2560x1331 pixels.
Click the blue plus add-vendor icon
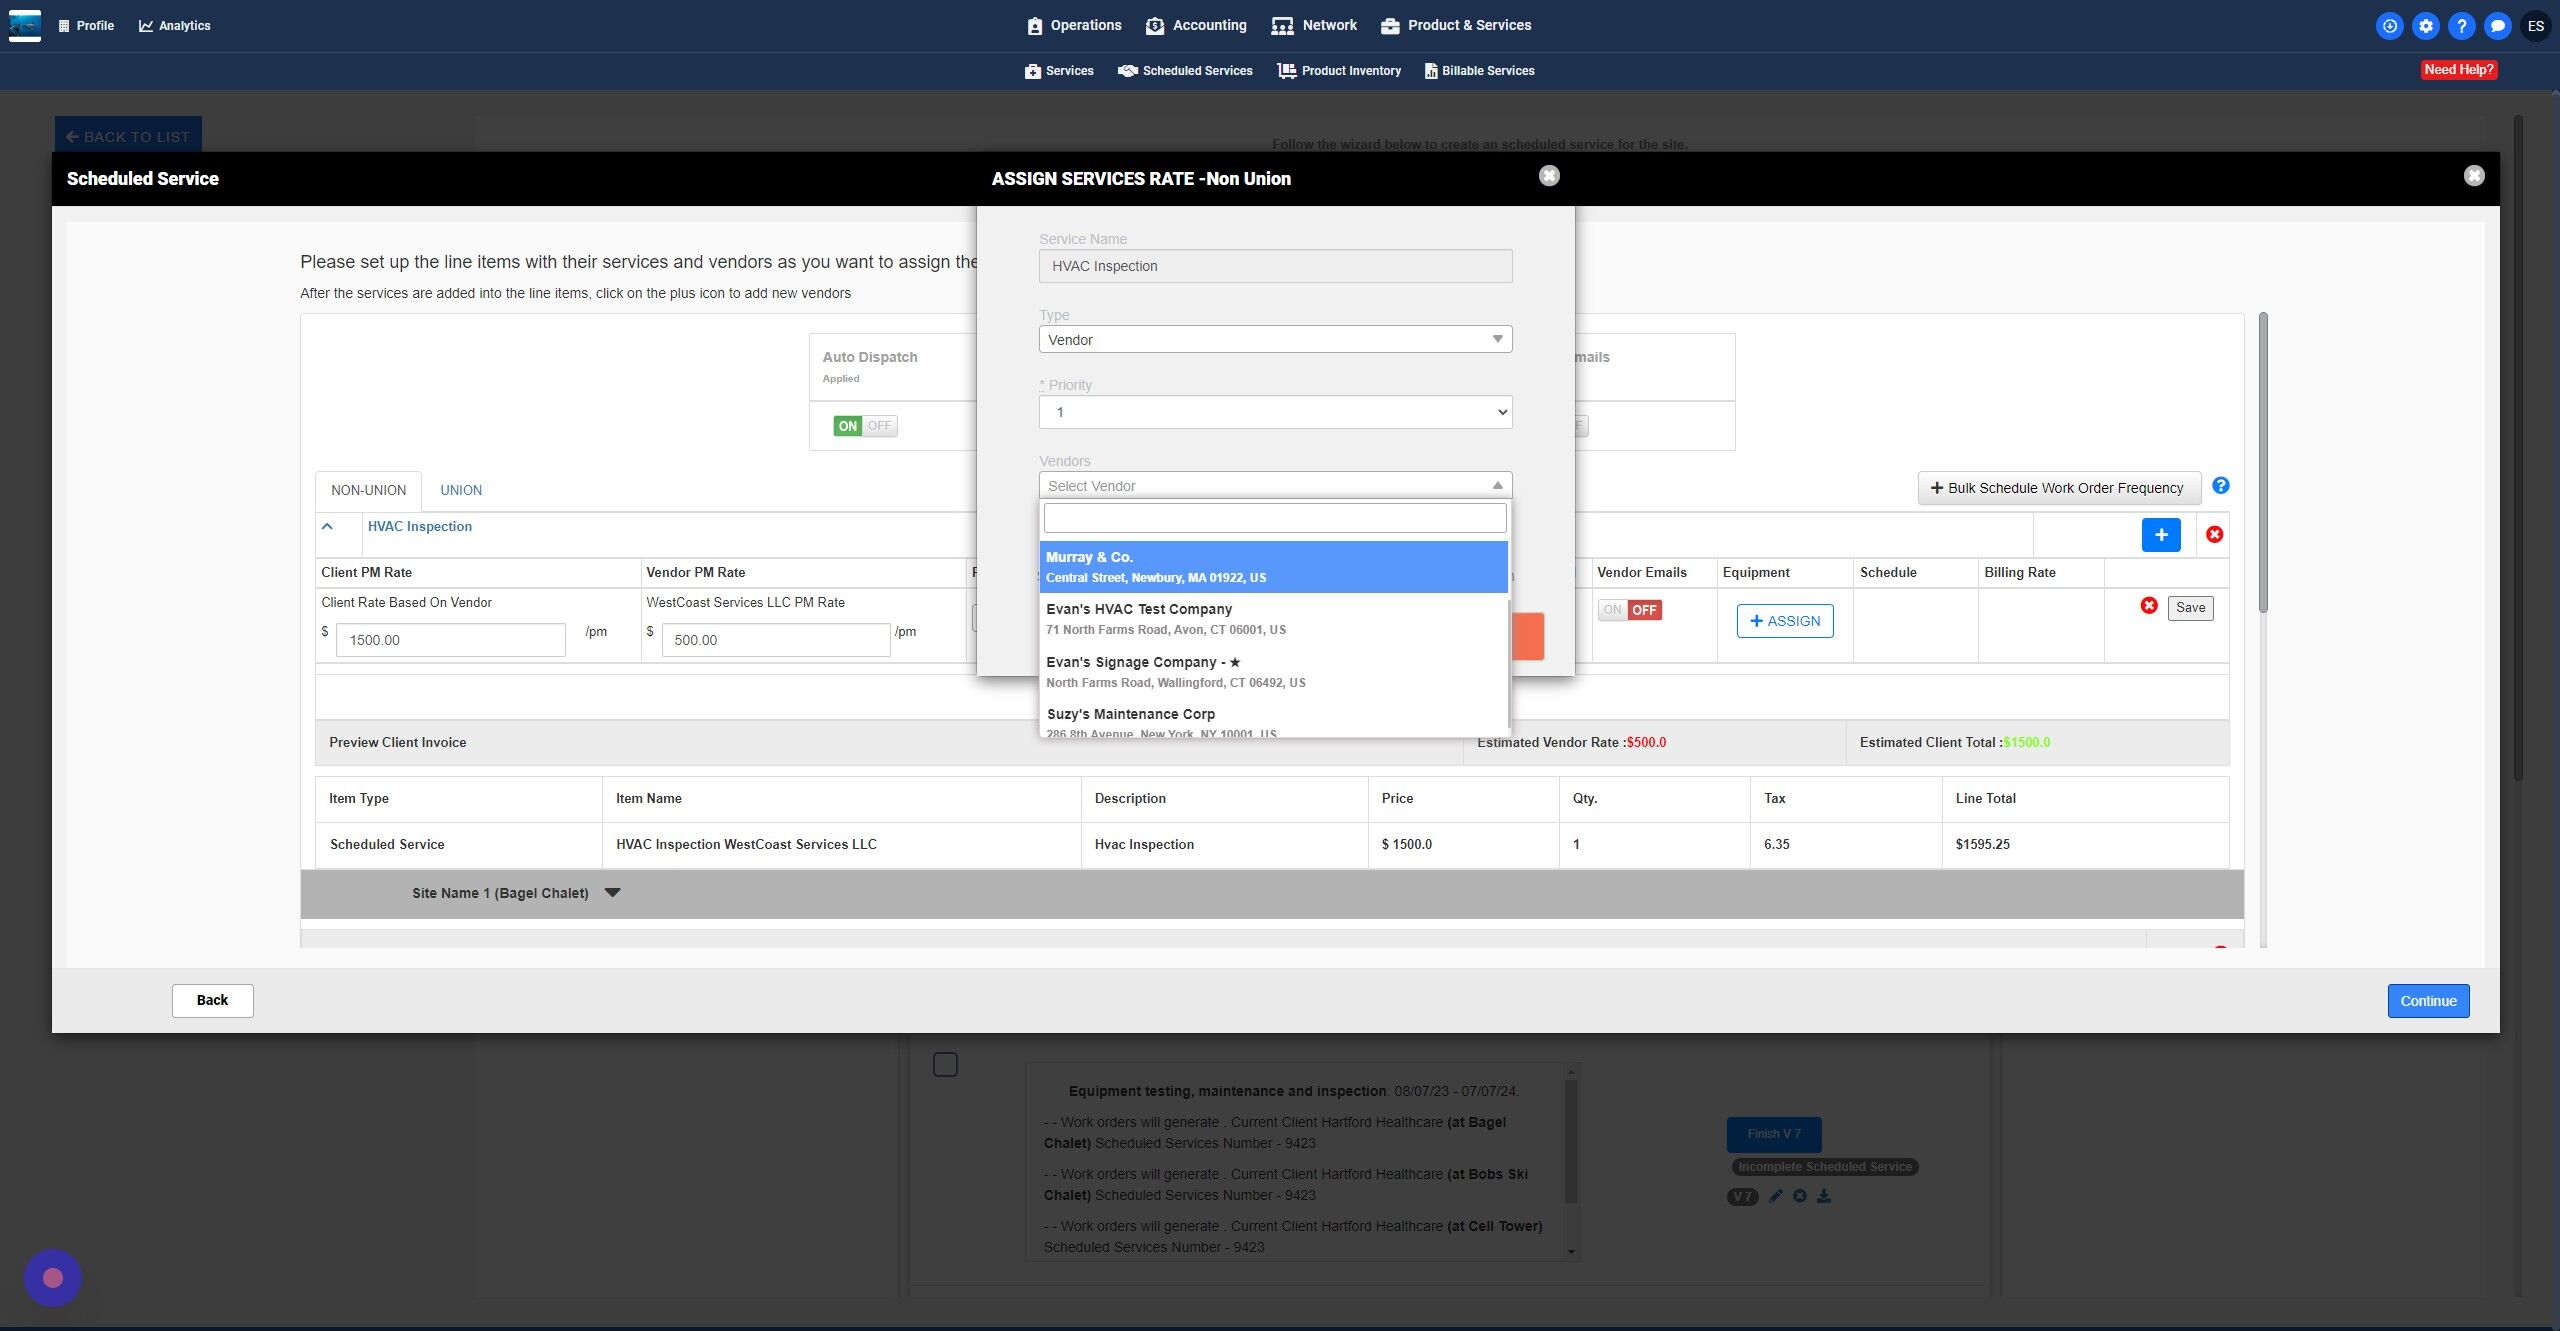(x=2160, y=535)
